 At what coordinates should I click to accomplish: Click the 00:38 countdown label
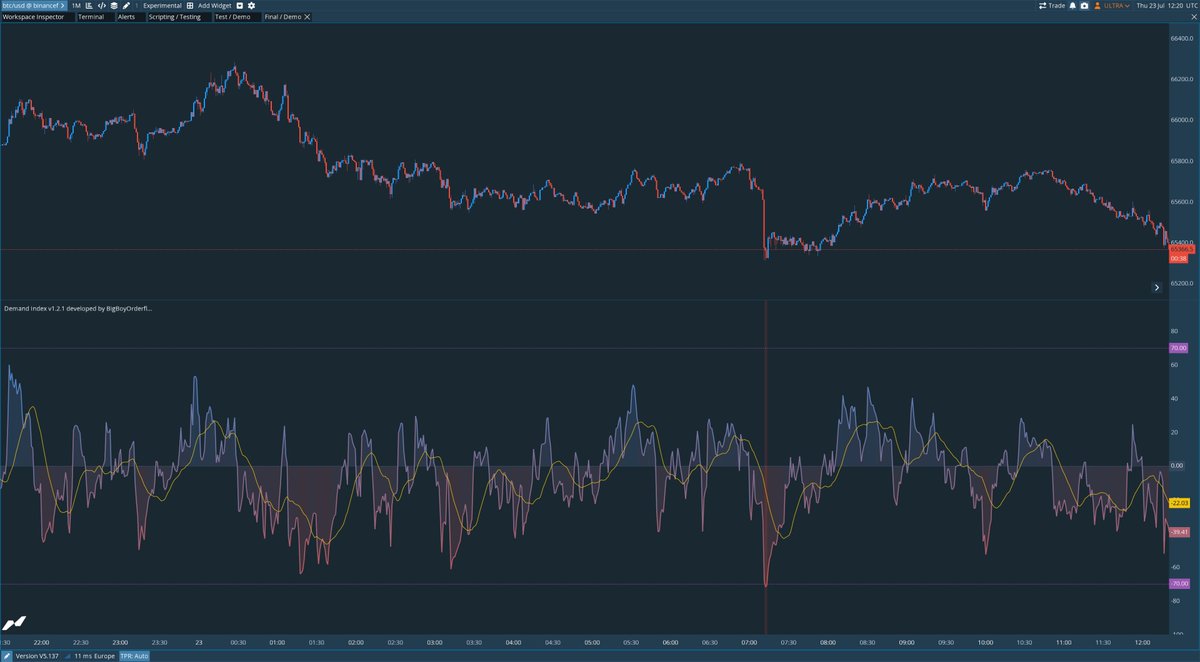(1177, 258)
